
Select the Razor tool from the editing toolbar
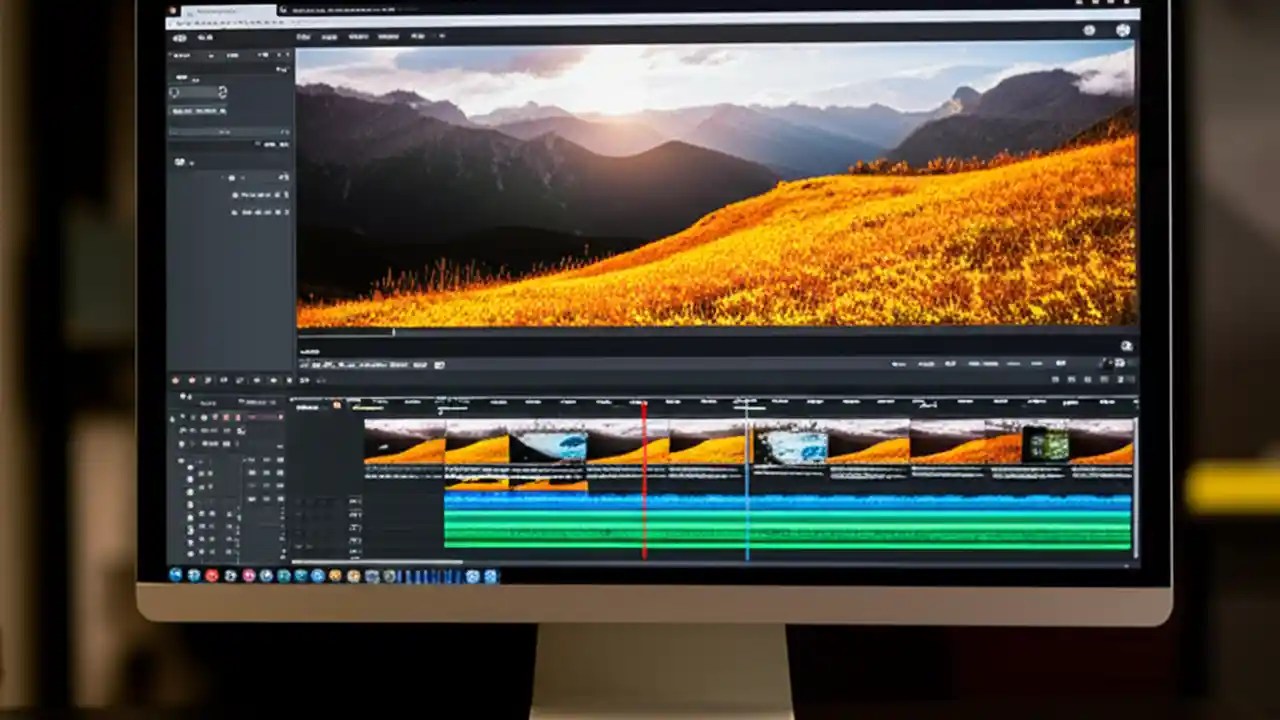click(x=224, y=380)
